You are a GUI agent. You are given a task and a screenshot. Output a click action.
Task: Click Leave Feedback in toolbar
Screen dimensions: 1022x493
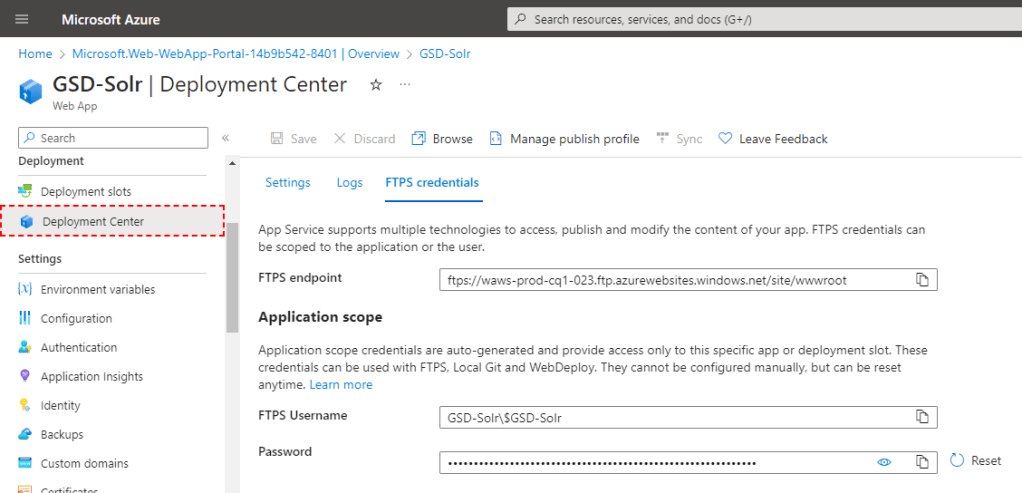click(x=773, y=139)
